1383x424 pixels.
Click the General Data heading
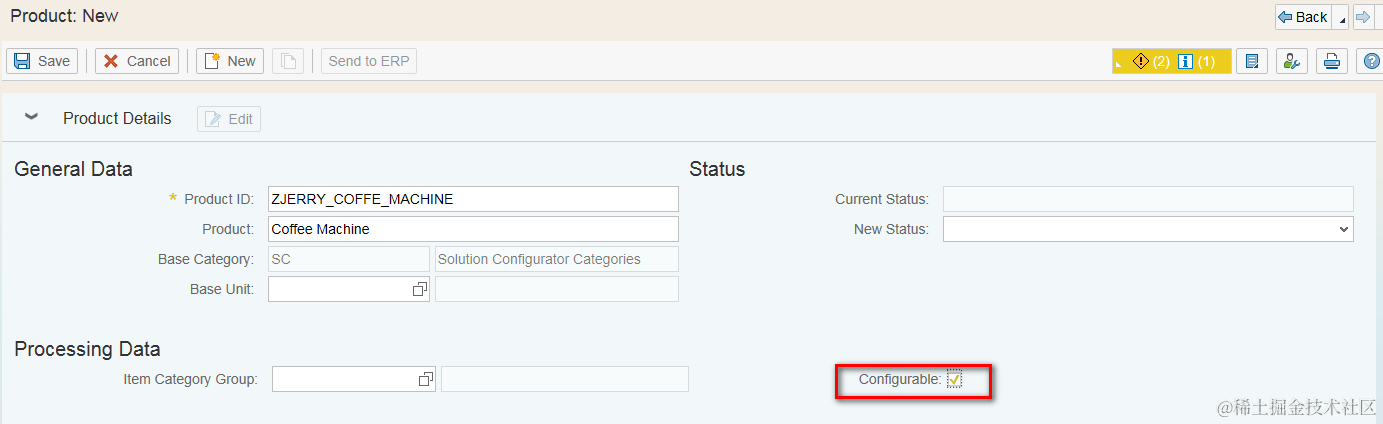pos(74,169)
